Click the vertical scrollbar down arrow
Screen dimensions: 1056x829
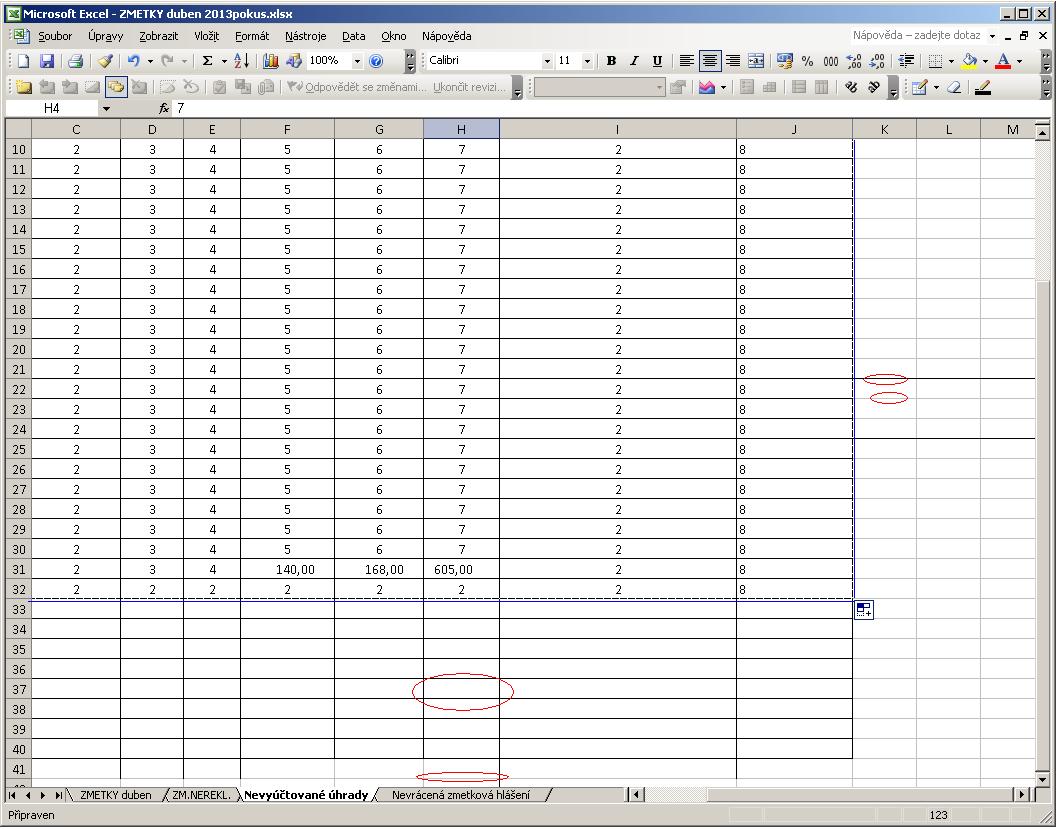[x=1043, y=779]
